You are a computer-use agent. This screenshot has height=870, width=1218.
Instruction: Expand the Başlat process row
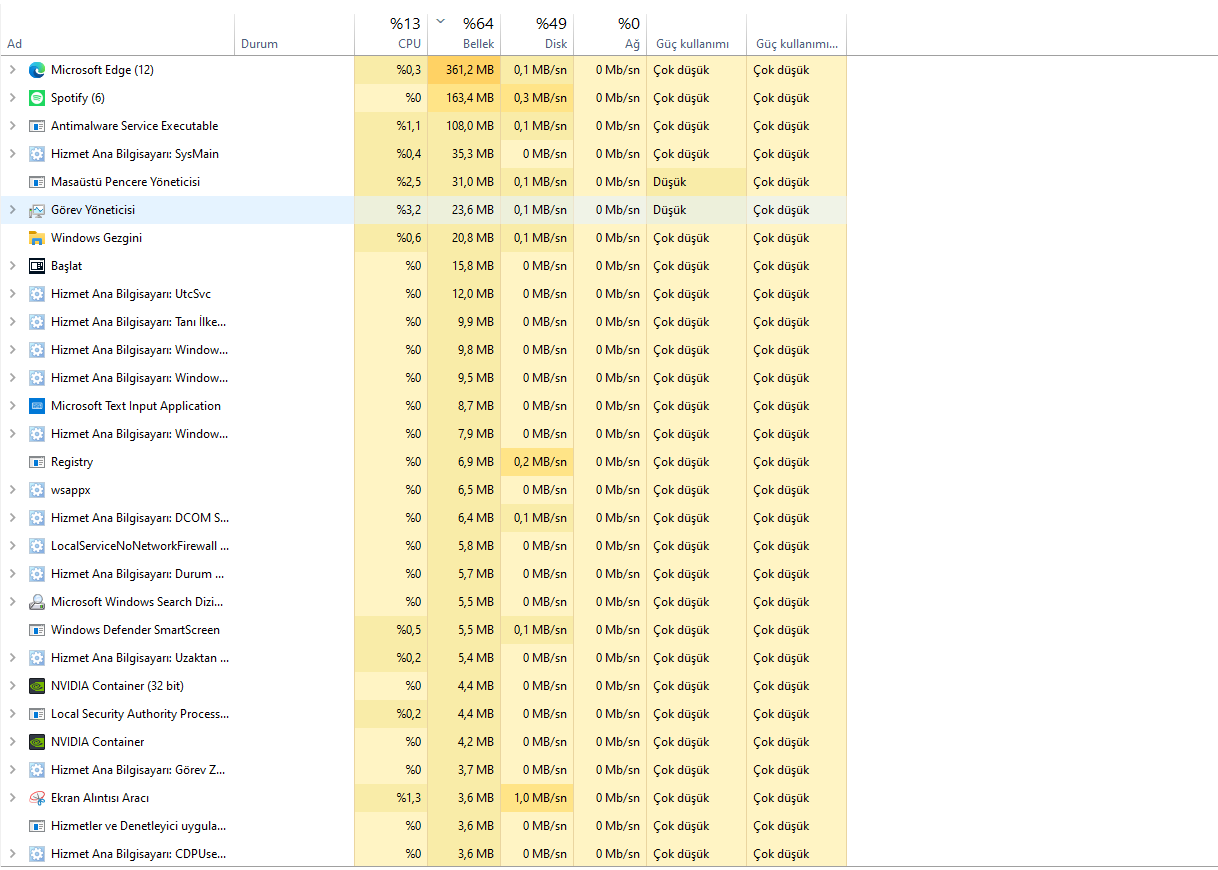pyautogui.click(x=12, y=266)
